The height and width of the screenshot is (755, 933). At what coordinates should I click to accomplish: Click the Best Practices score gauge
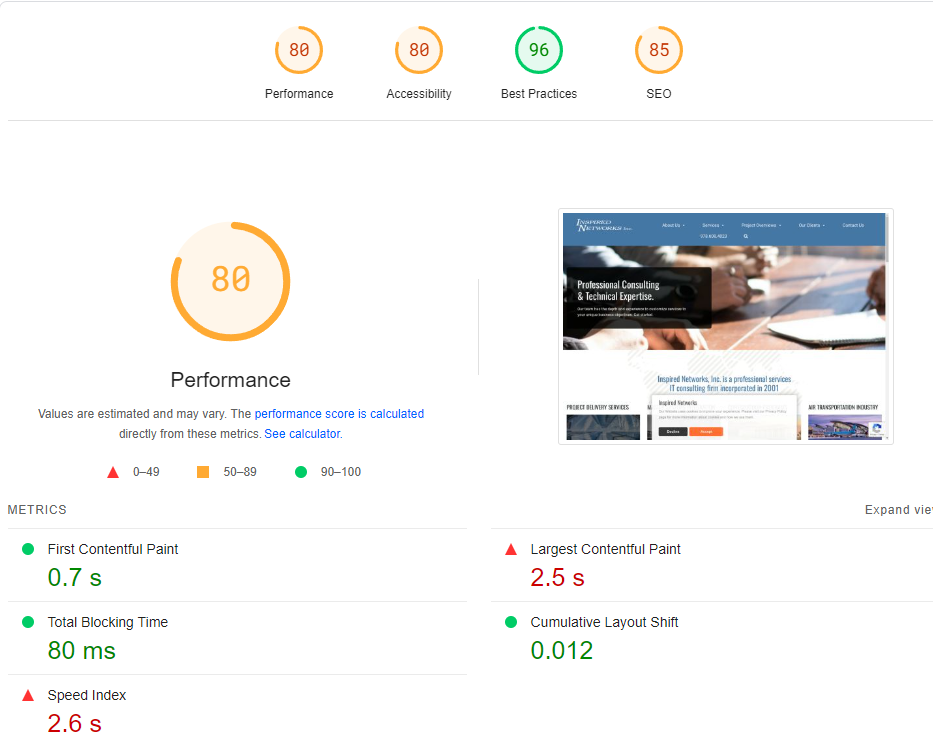[538, 50]
